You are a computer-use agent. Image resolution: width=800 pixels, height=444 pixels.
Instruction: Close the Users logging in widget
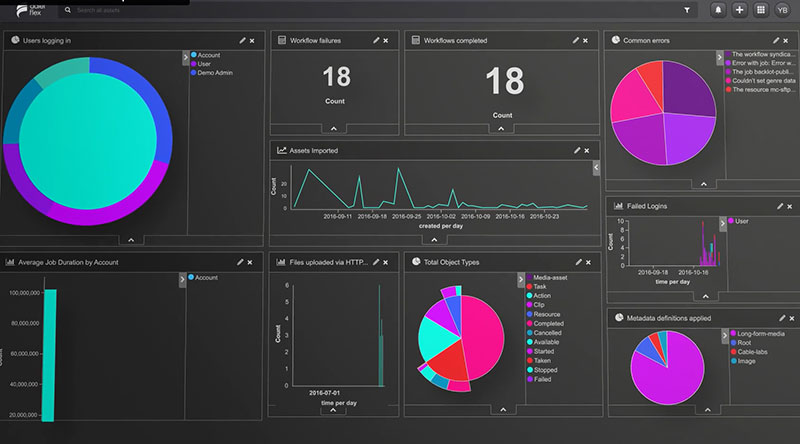point(252,41)
